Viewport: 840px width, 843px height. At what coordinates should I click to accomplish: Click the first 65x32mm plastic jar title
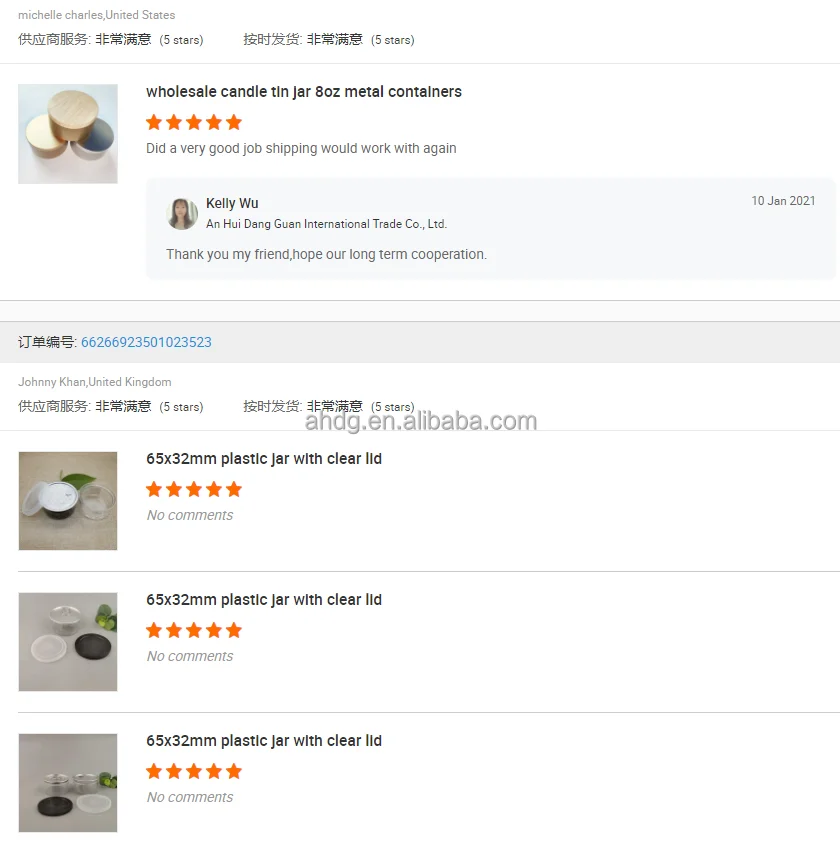[264, 459]
